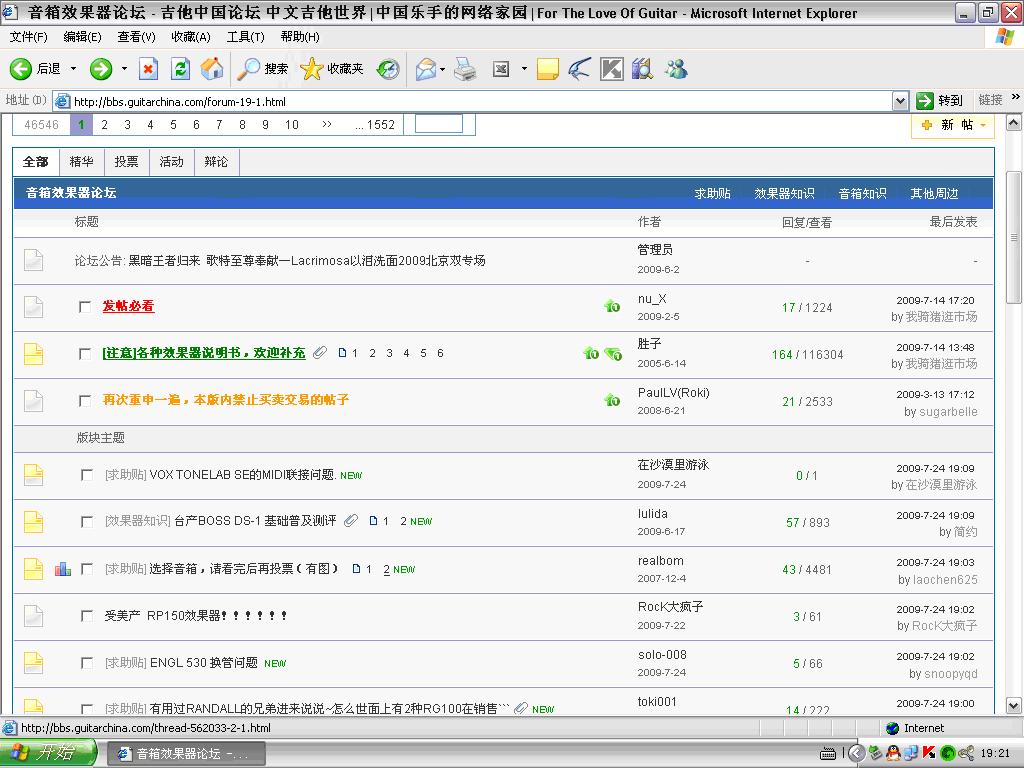The height and width of the screenshot is (768, 1024).
Task: Click the tray expand arrow icon
Action: coord(856,753)
